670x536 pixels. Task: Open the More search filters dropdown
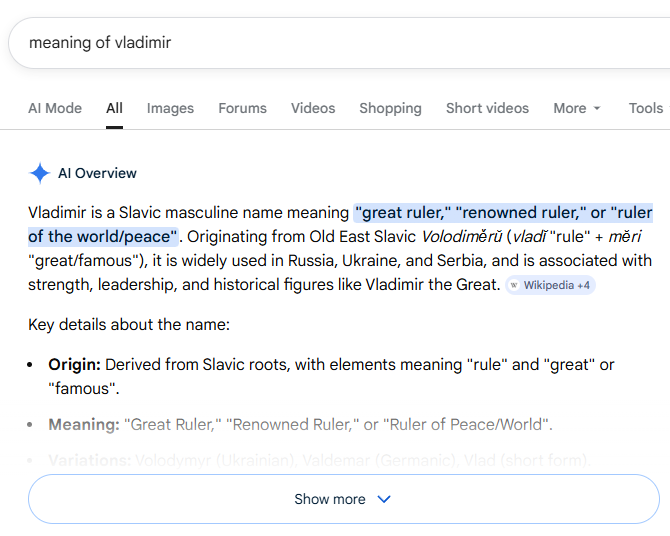[577, 108]
